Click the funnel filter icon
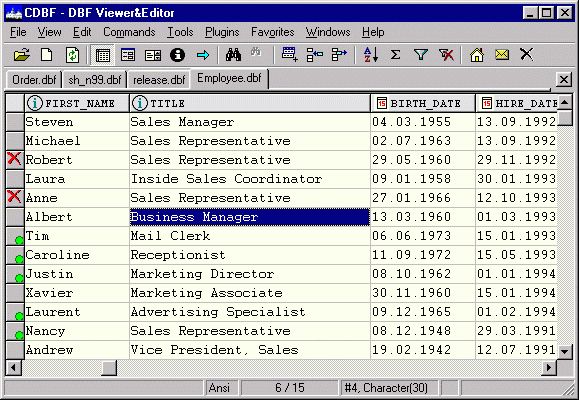 tap(421, 55)
